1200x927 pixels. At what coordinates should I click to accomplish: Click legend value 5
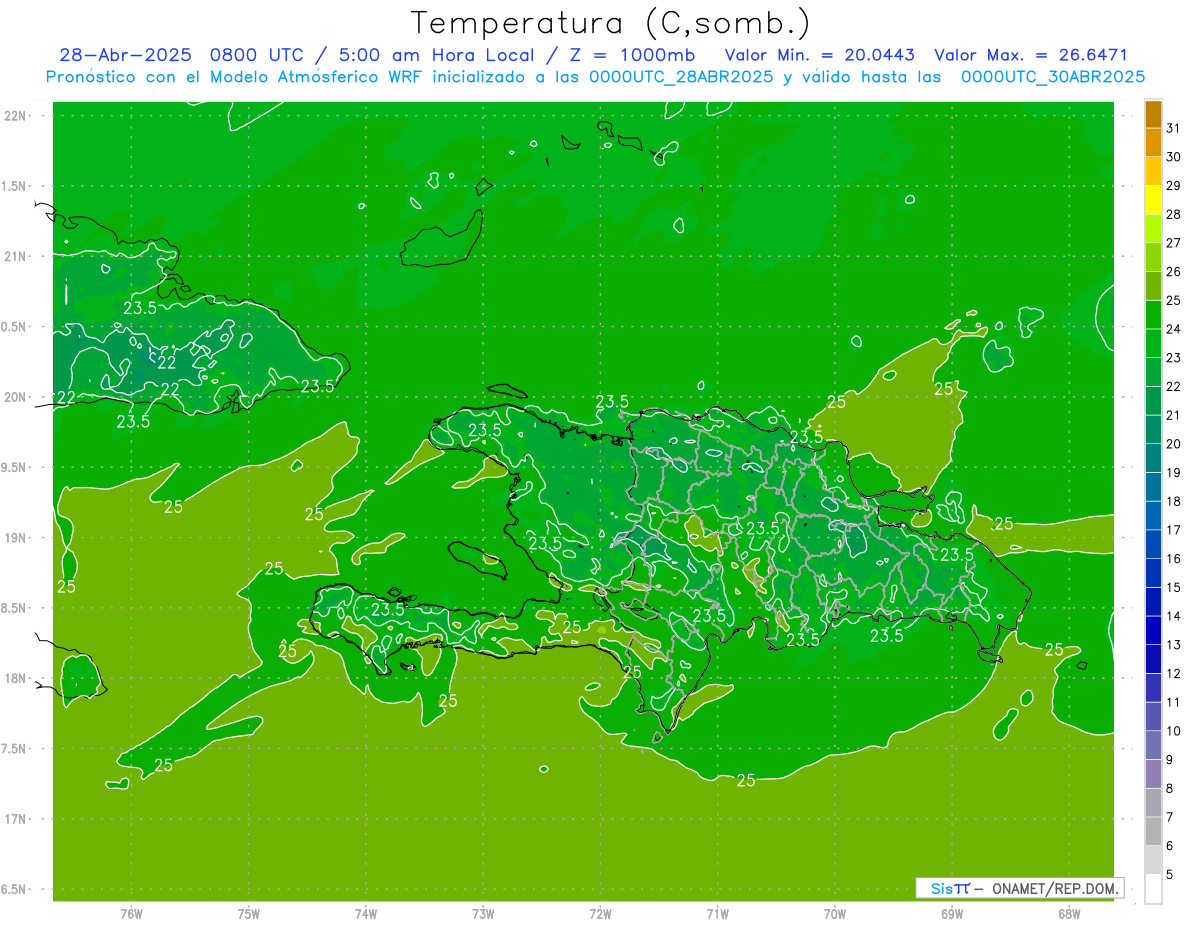click(x=1169, y=875)
